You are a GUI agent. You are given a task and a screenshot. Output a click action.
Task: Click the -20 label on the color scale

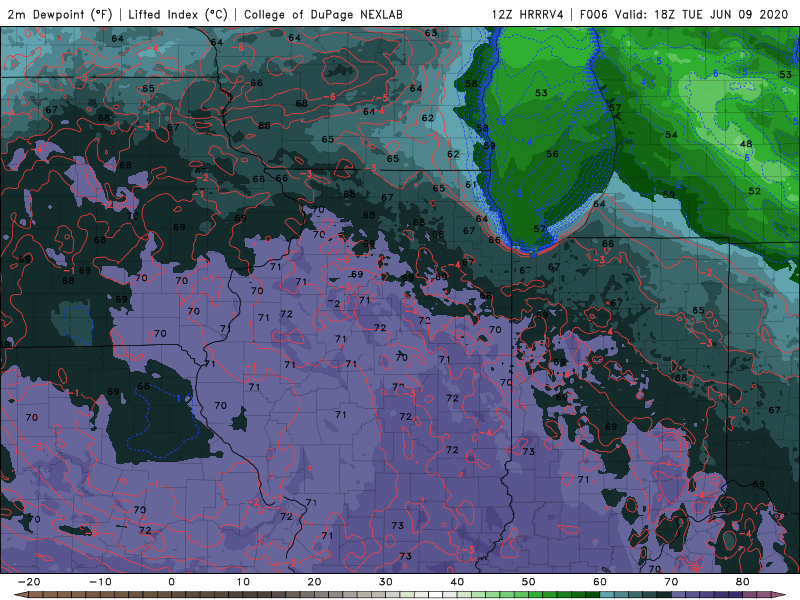[28, 582]
